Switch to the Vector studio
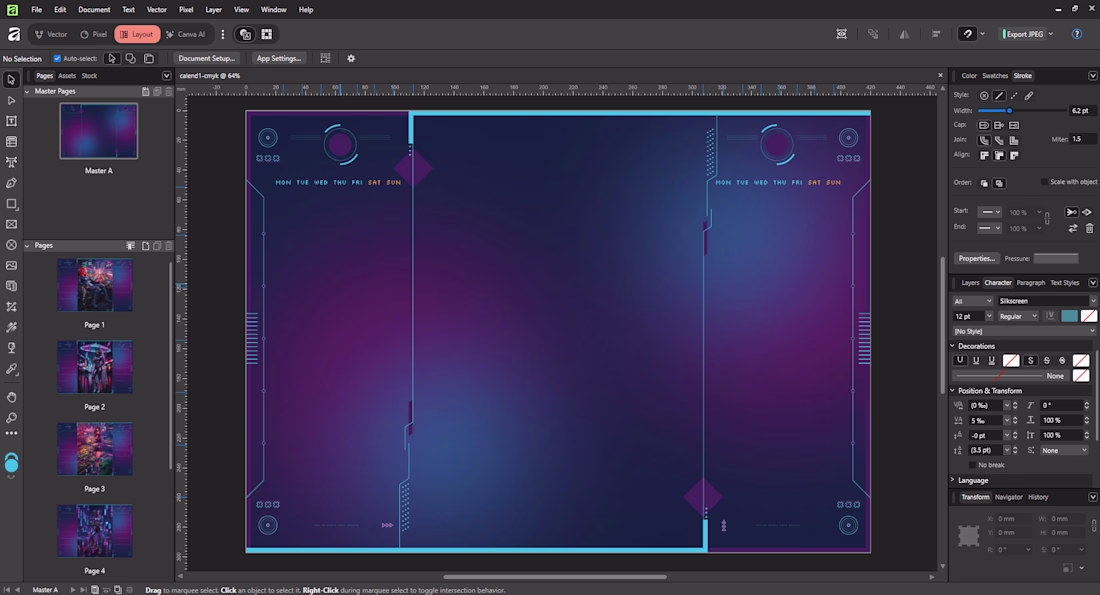The width and height of the screenshot is (1100, 595). [51, 34]
